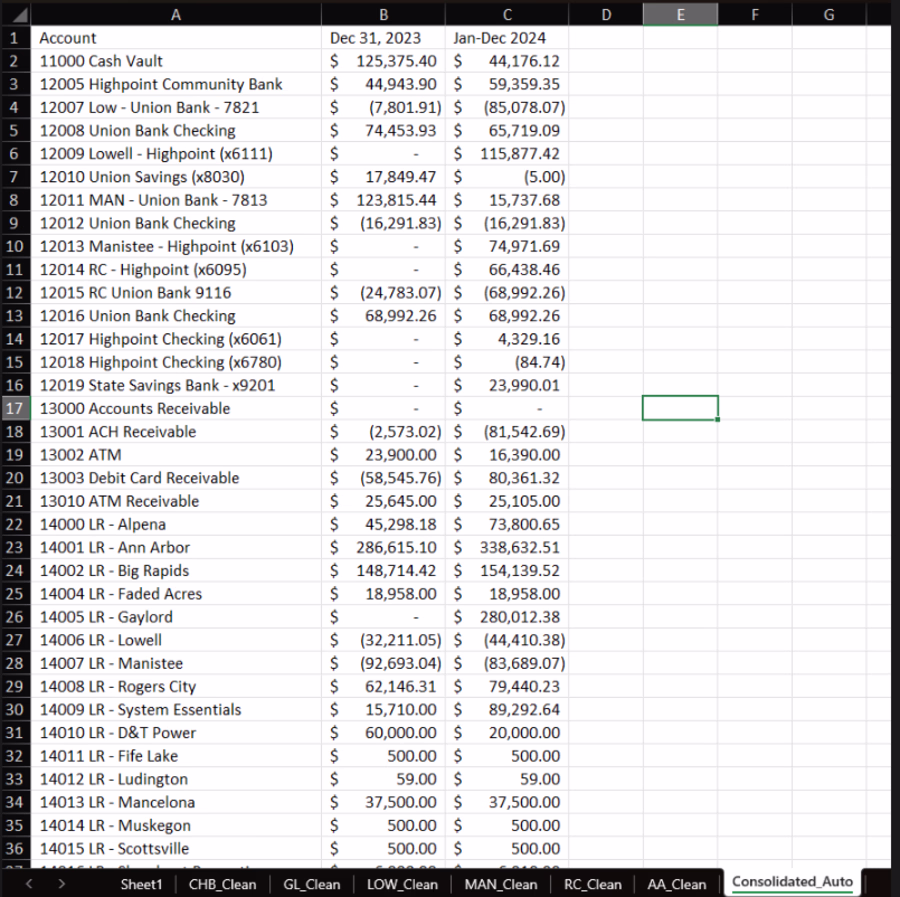
Task: Go to next sheet with right arrow
Action: (61, 884)
